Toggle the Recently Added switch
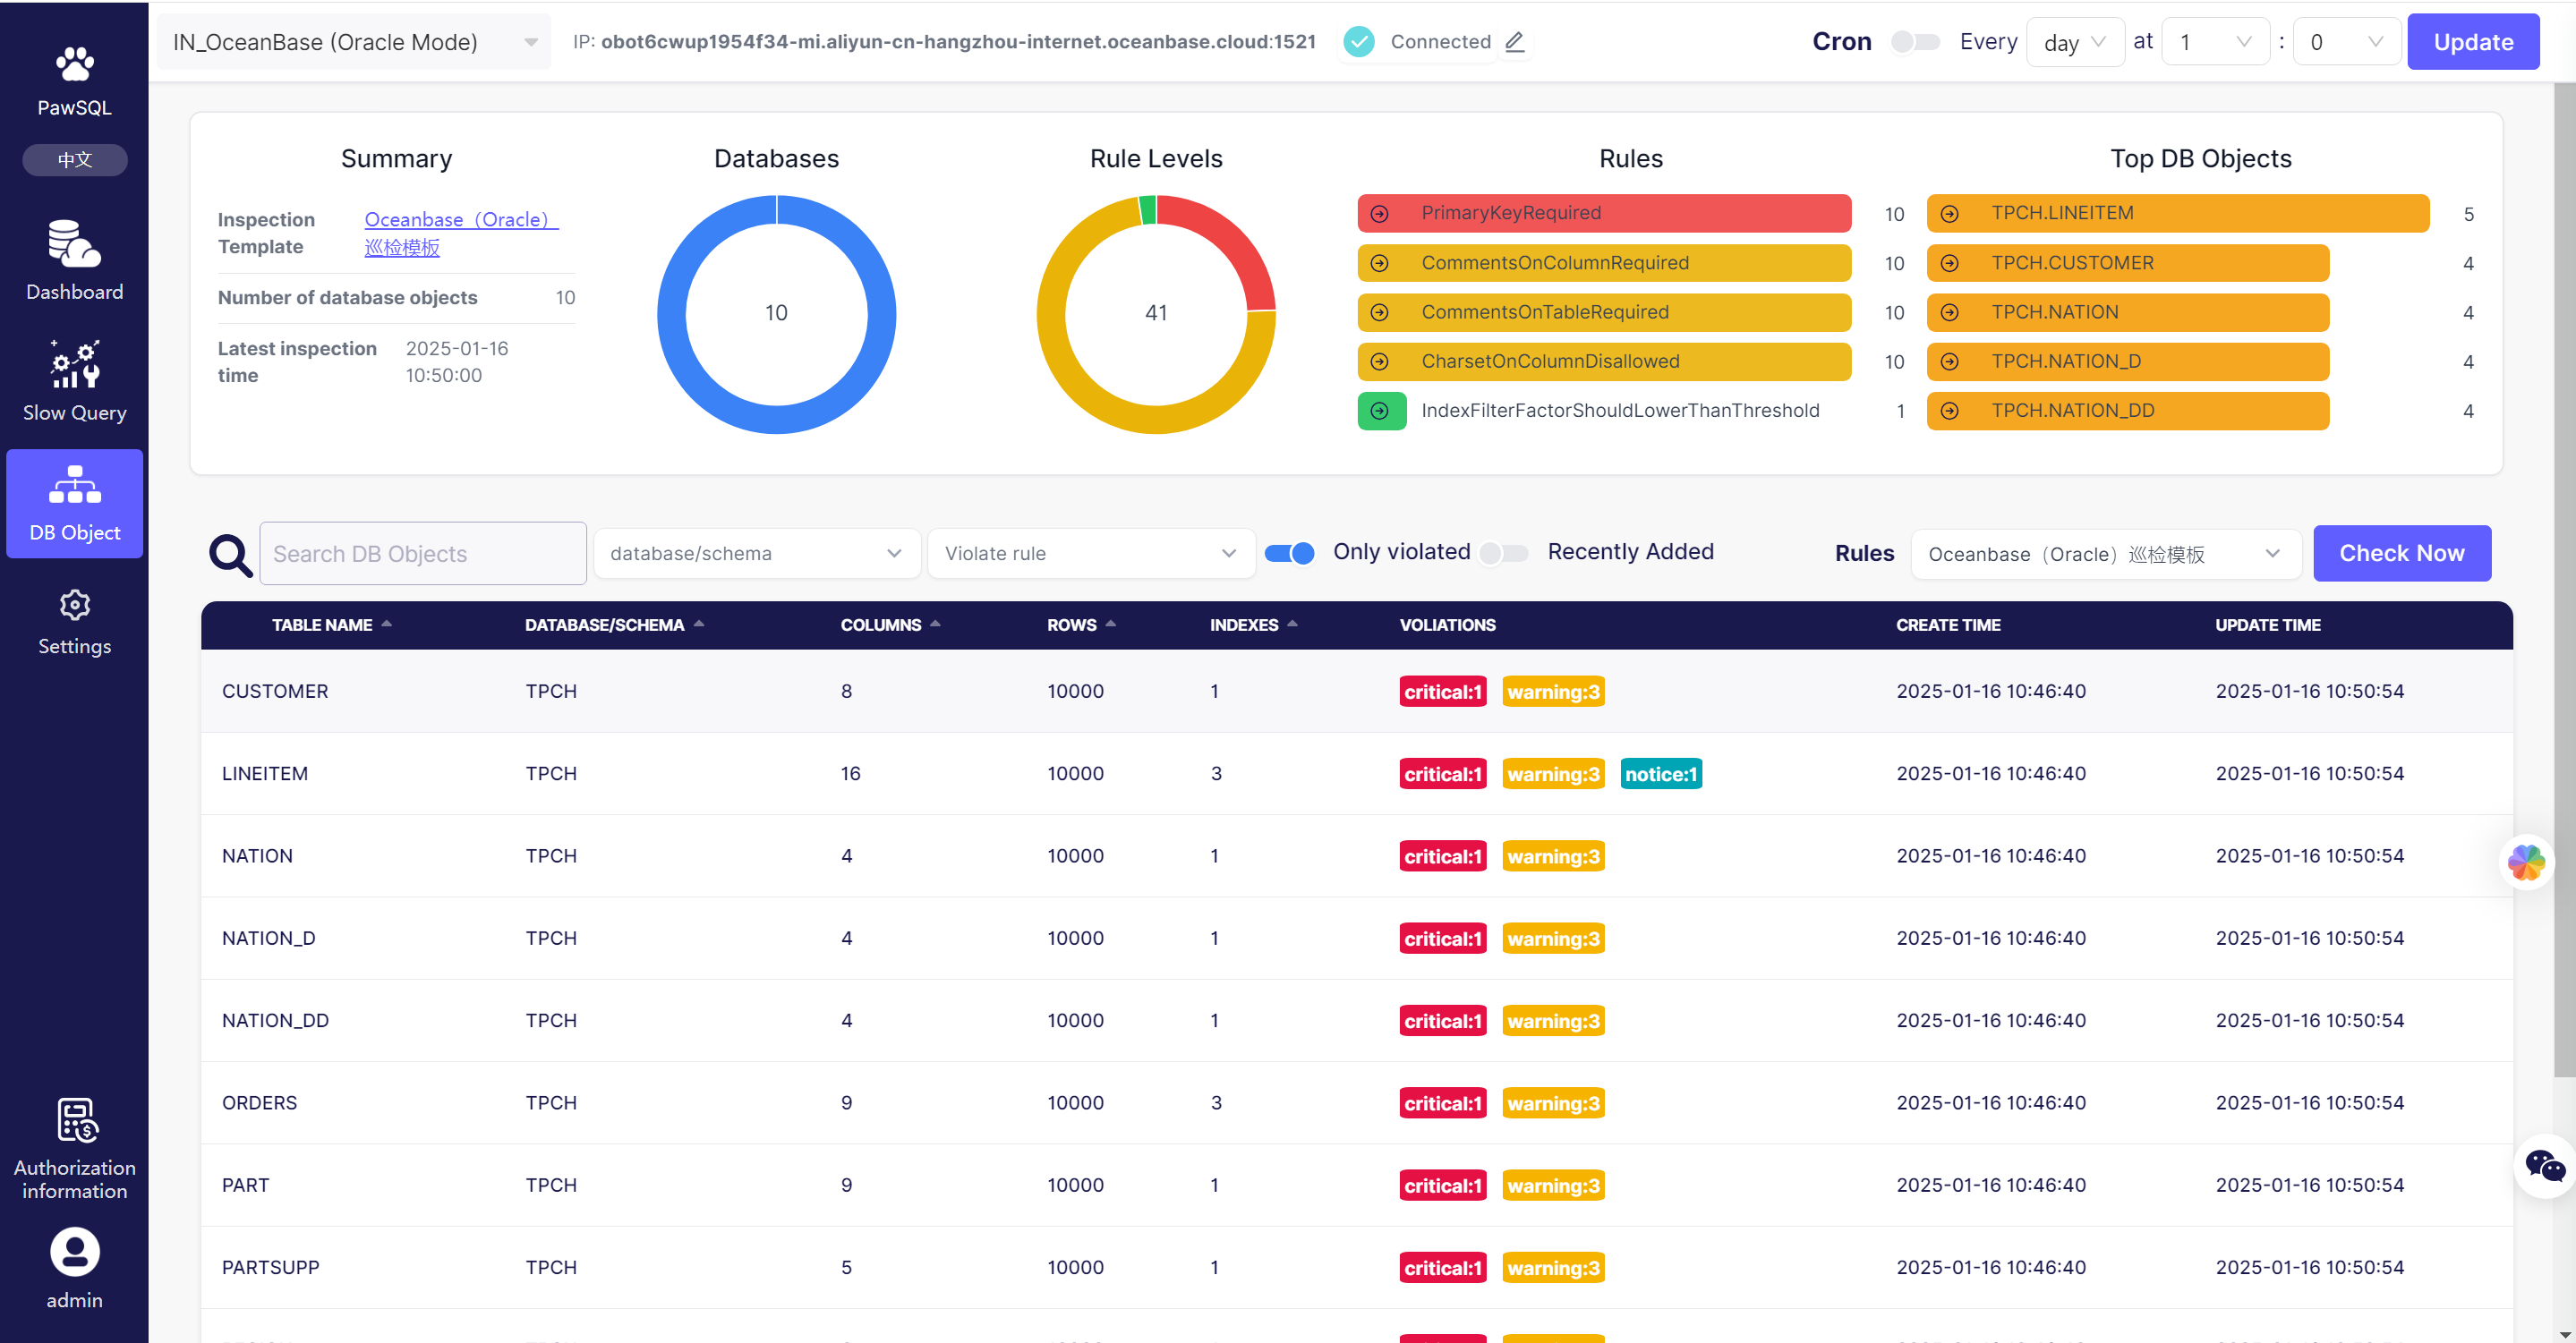Image resolution: width=2576 pixels, height=1343 pixels. click(x=1502, y=553)
